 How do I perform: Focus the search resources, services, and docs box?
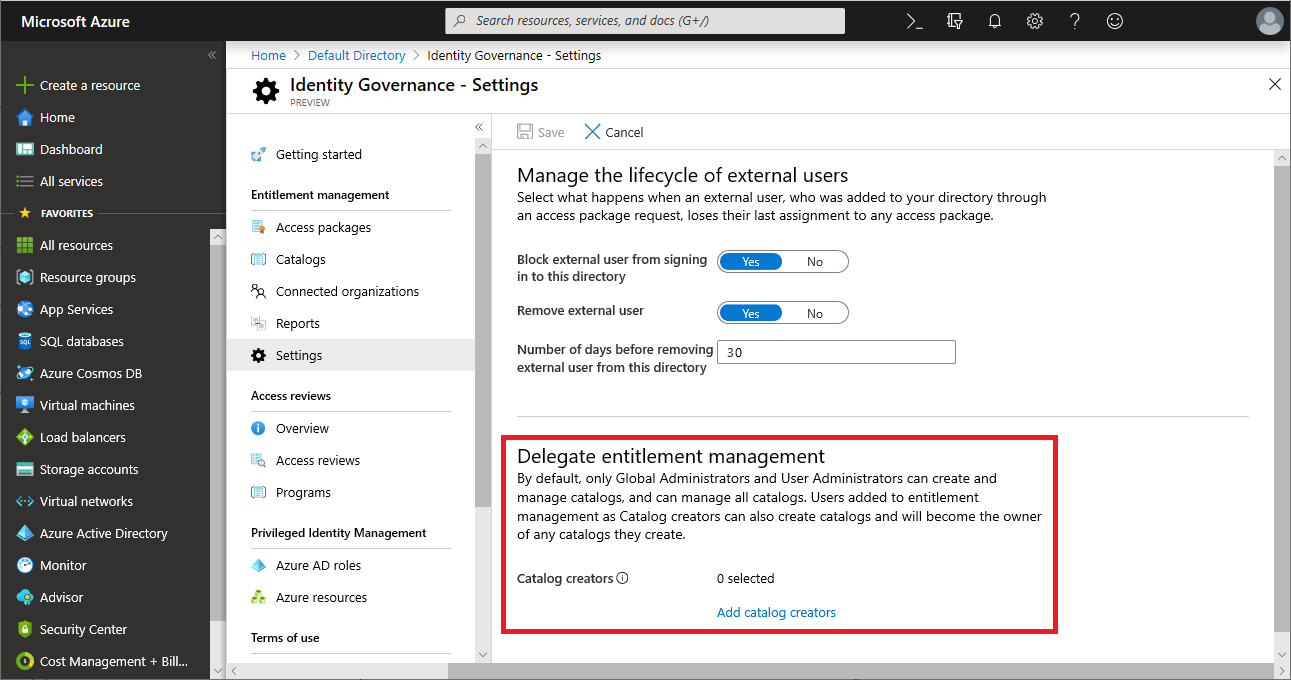pos(645,21)
